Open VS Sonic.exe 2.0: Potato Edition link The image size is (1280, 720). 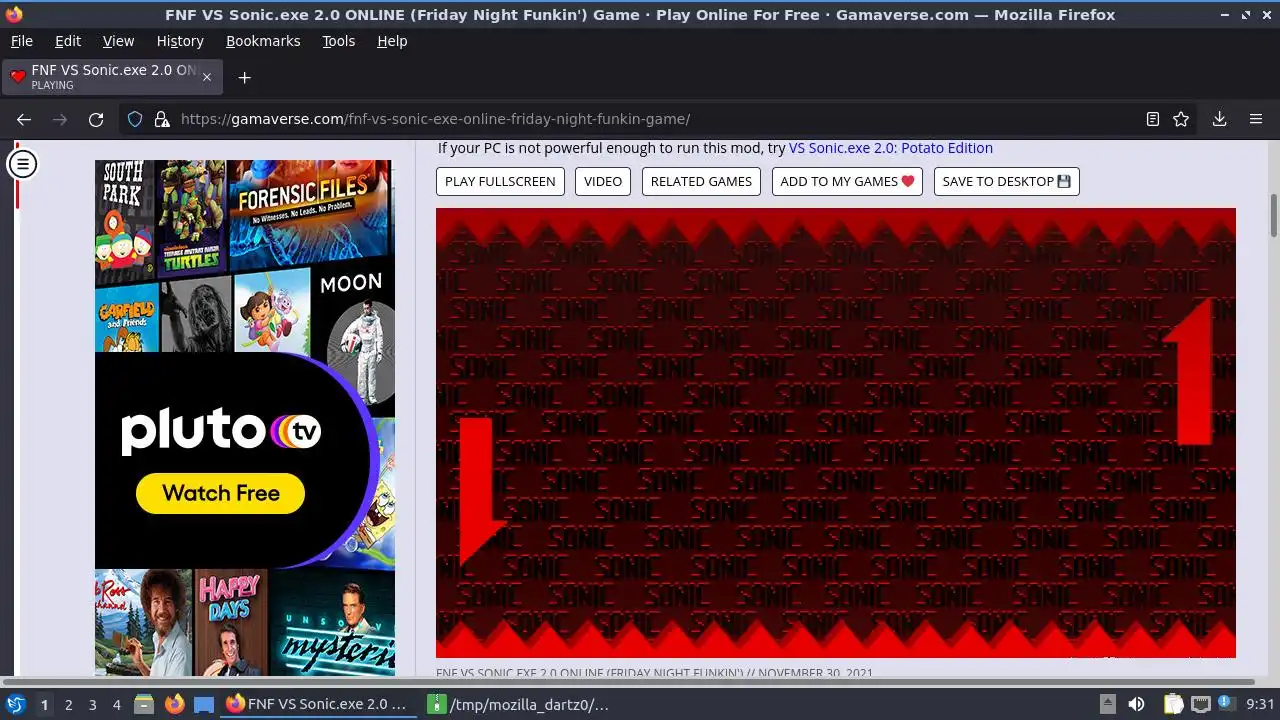[x=891, y=148]
